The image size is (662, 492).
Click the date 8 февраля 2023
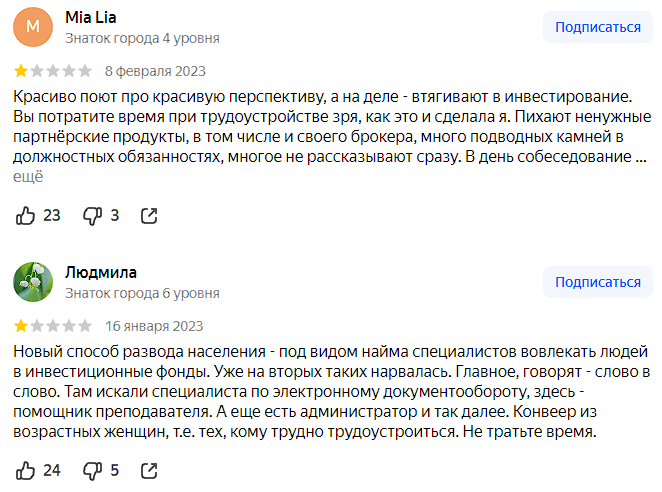pyautogui.click(x=153, y=71)
